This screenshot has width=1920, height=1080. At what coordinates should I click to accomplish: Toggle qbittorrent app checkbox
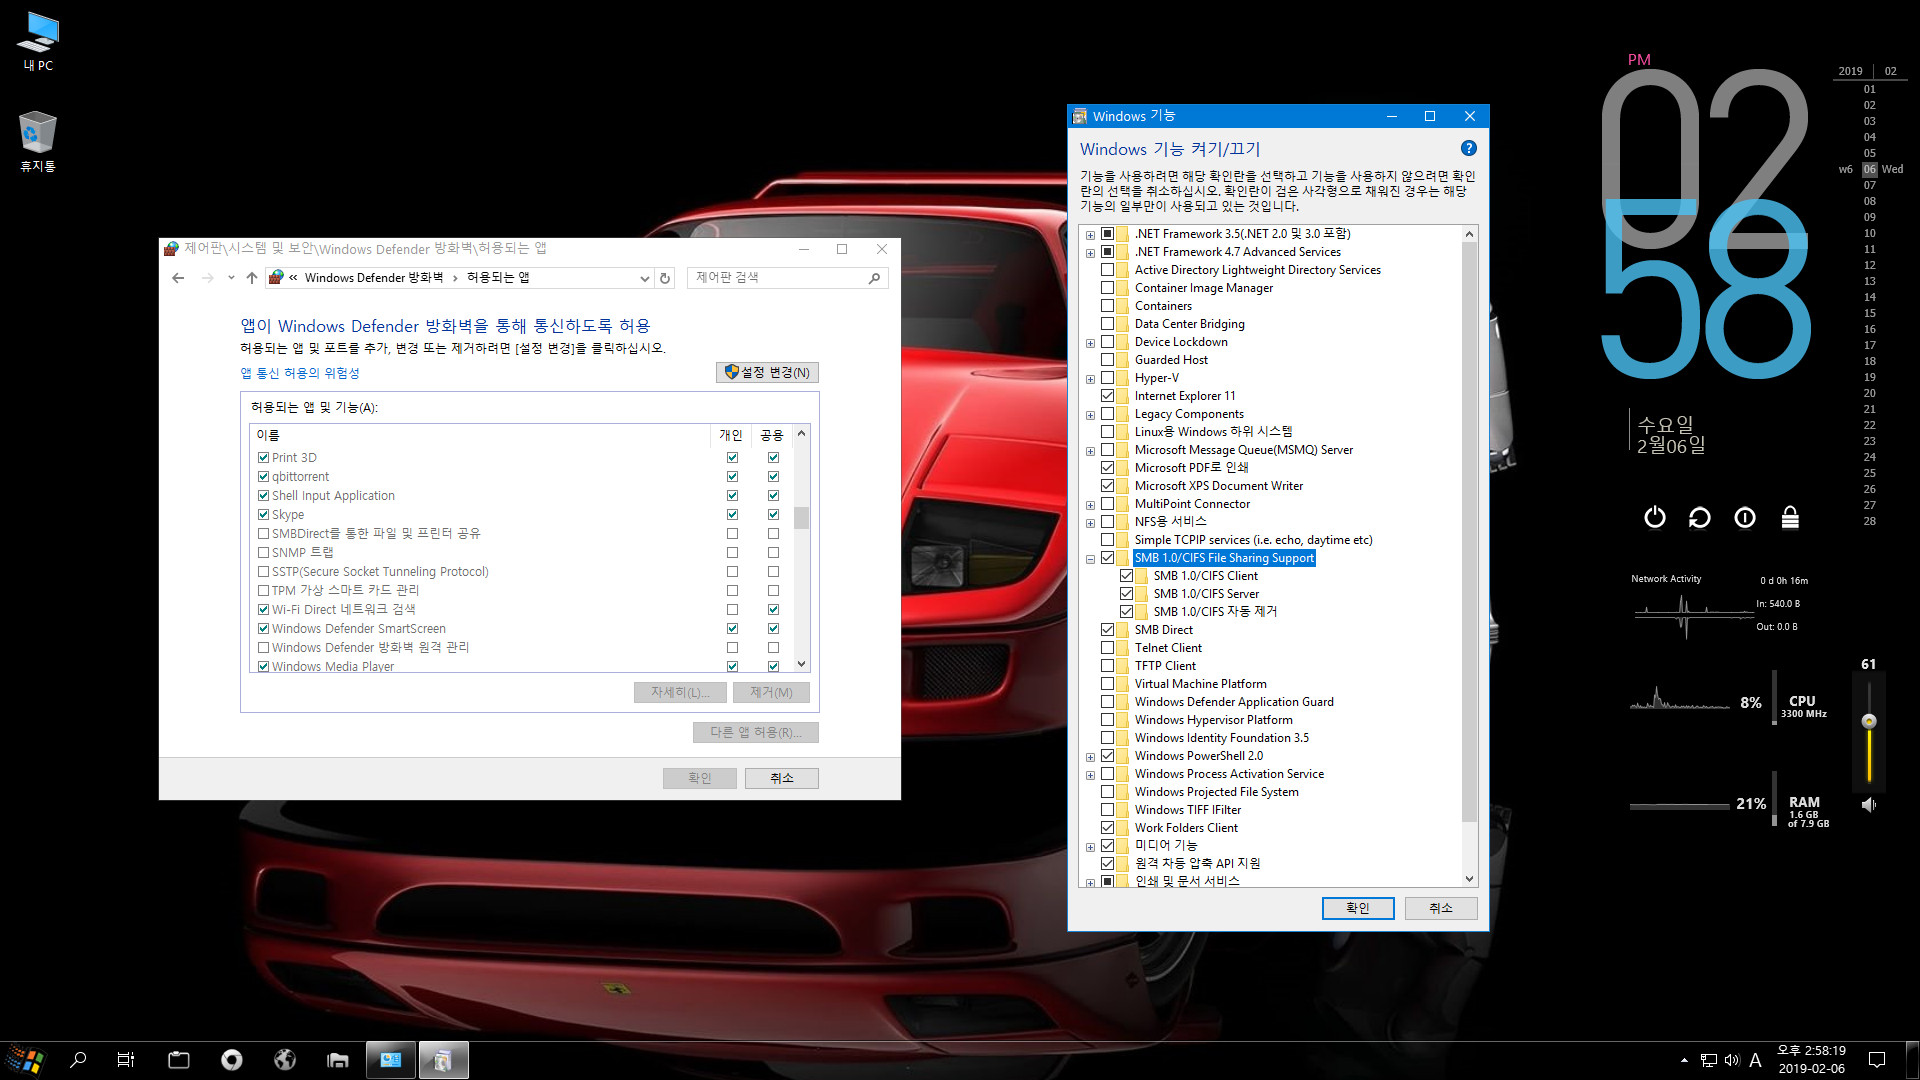click(264, 477)
